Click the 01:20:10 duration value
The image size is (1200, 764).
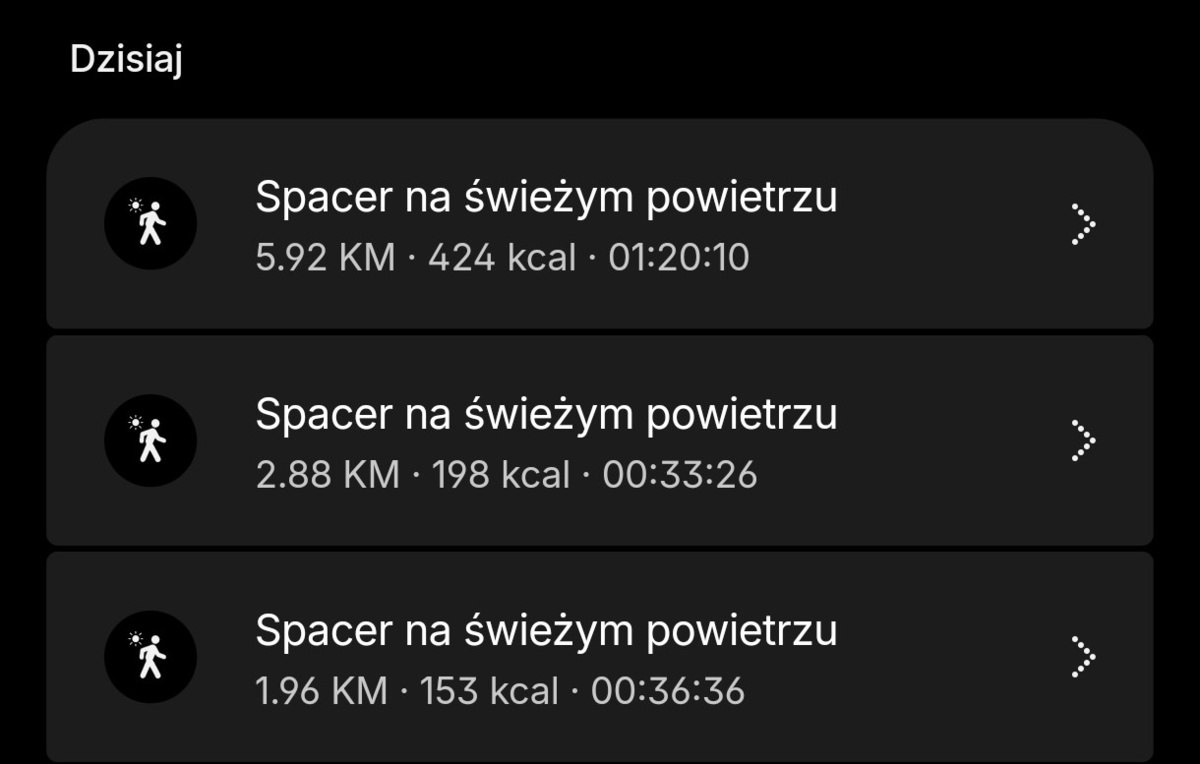(x=678, y=259)
